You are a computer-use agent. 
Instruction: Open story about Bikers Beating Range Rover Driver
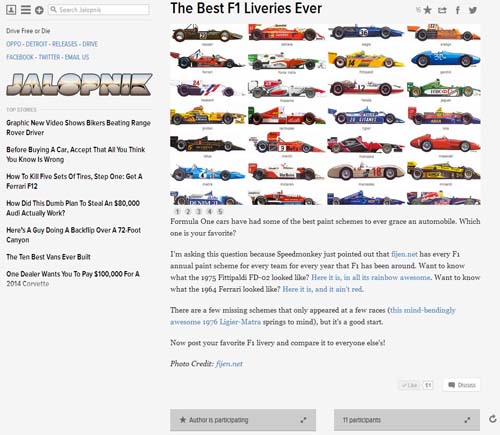[x=78, y=128]
